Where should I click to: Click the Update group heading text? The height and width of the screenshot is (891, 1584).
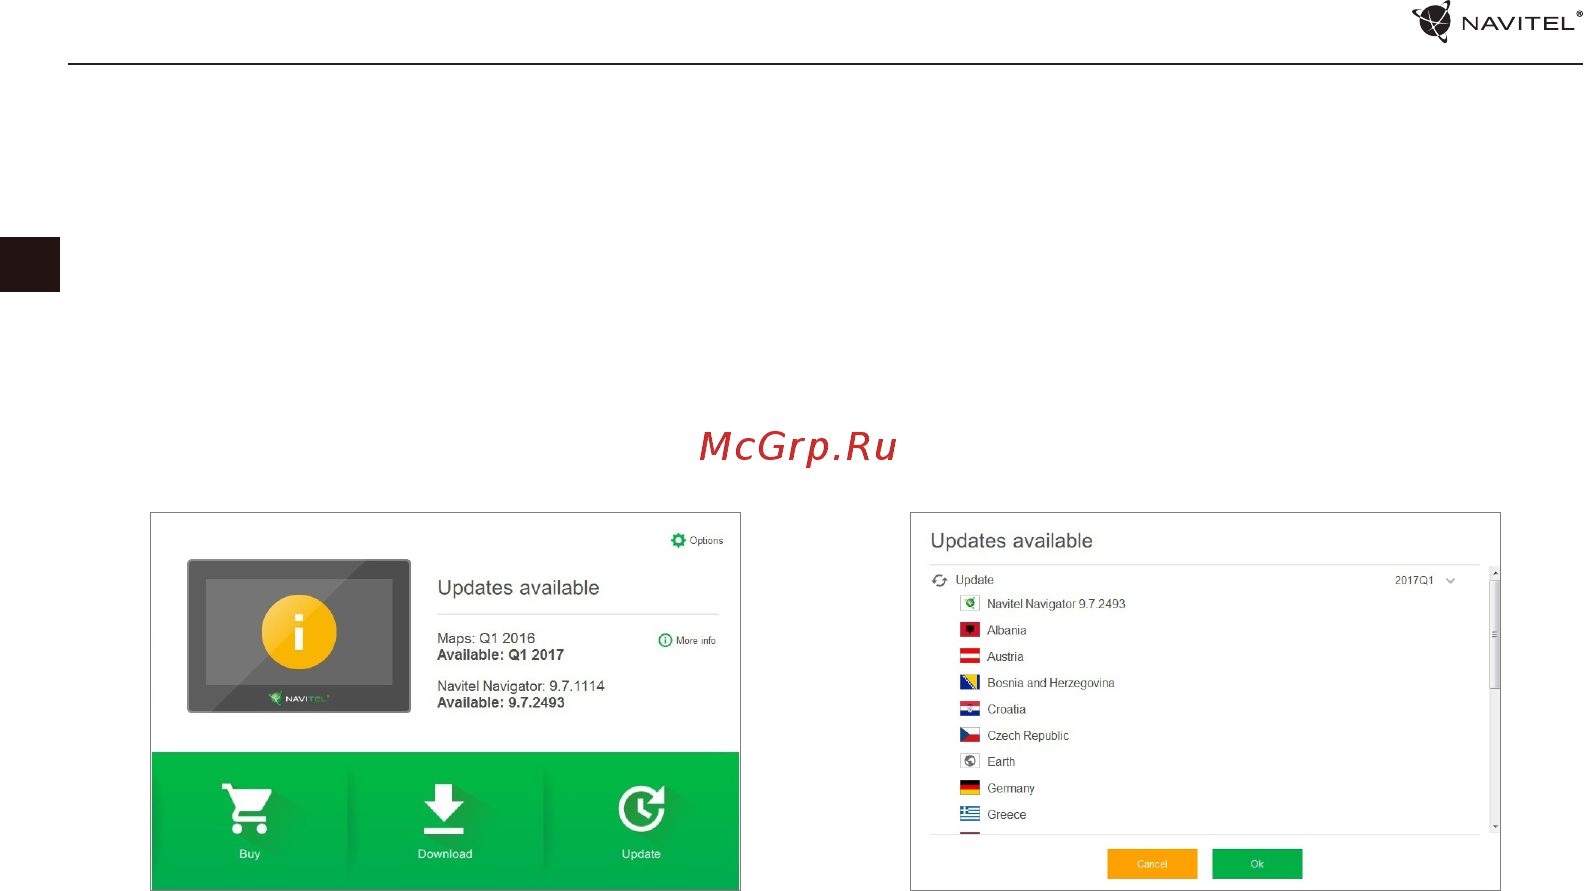pos(974,580)
